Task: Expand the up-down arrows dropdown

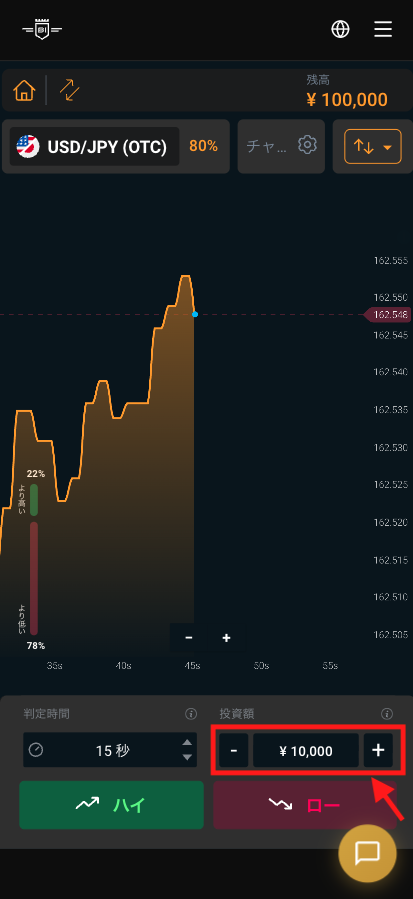Action: coord(373,147)
